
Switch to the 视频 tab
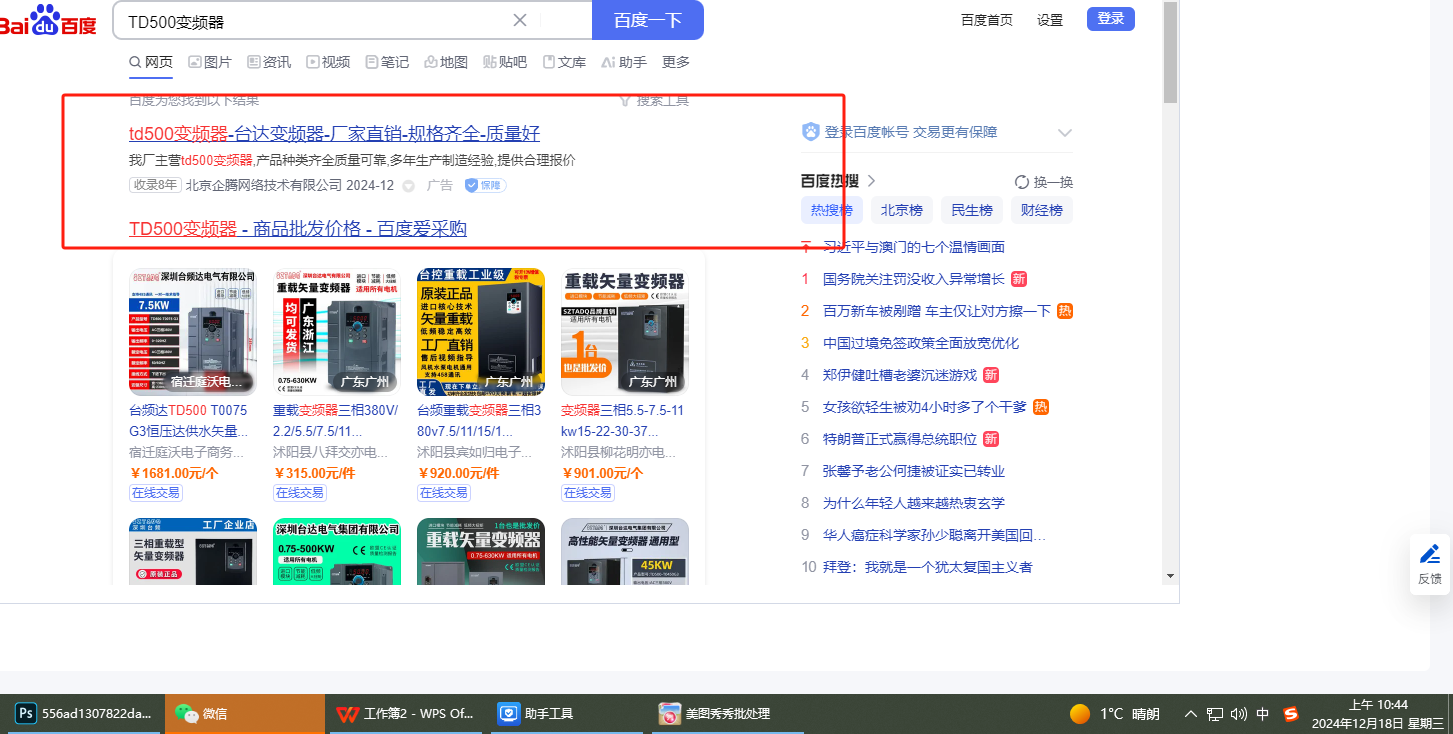point(328,62)
